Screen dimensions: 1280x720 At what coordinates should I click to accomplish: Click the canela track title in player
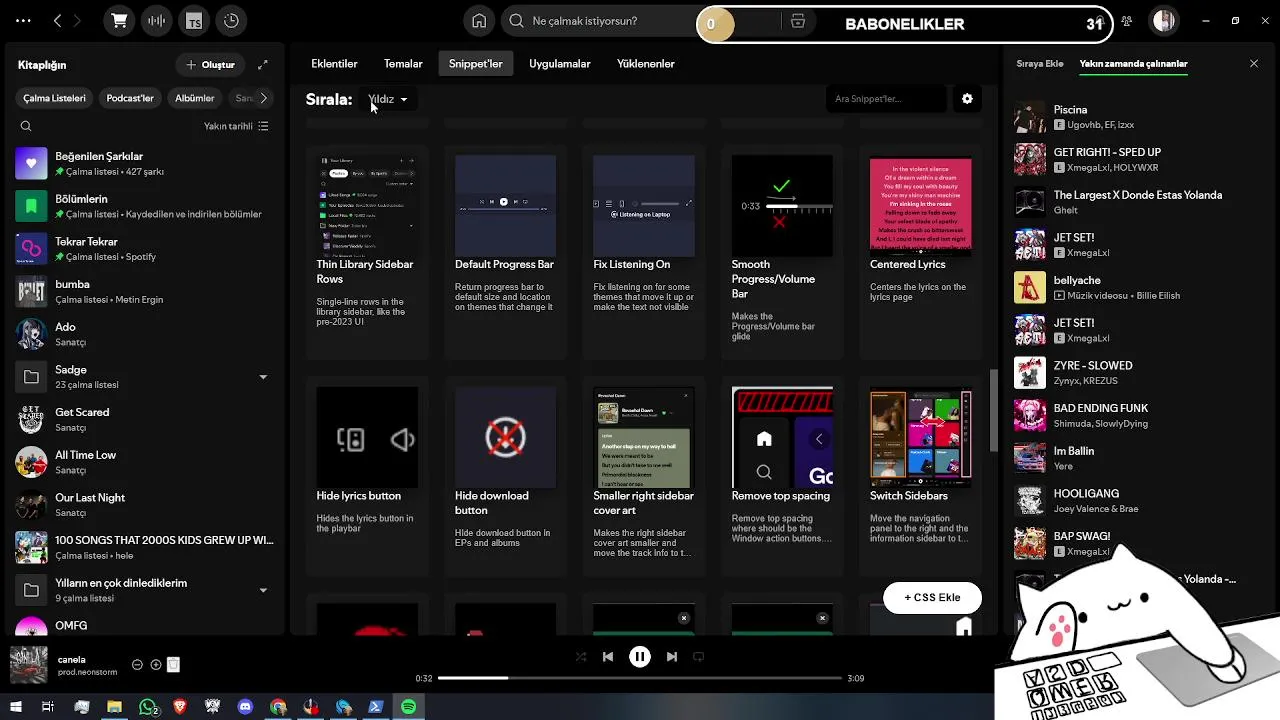tap(71, 660)
